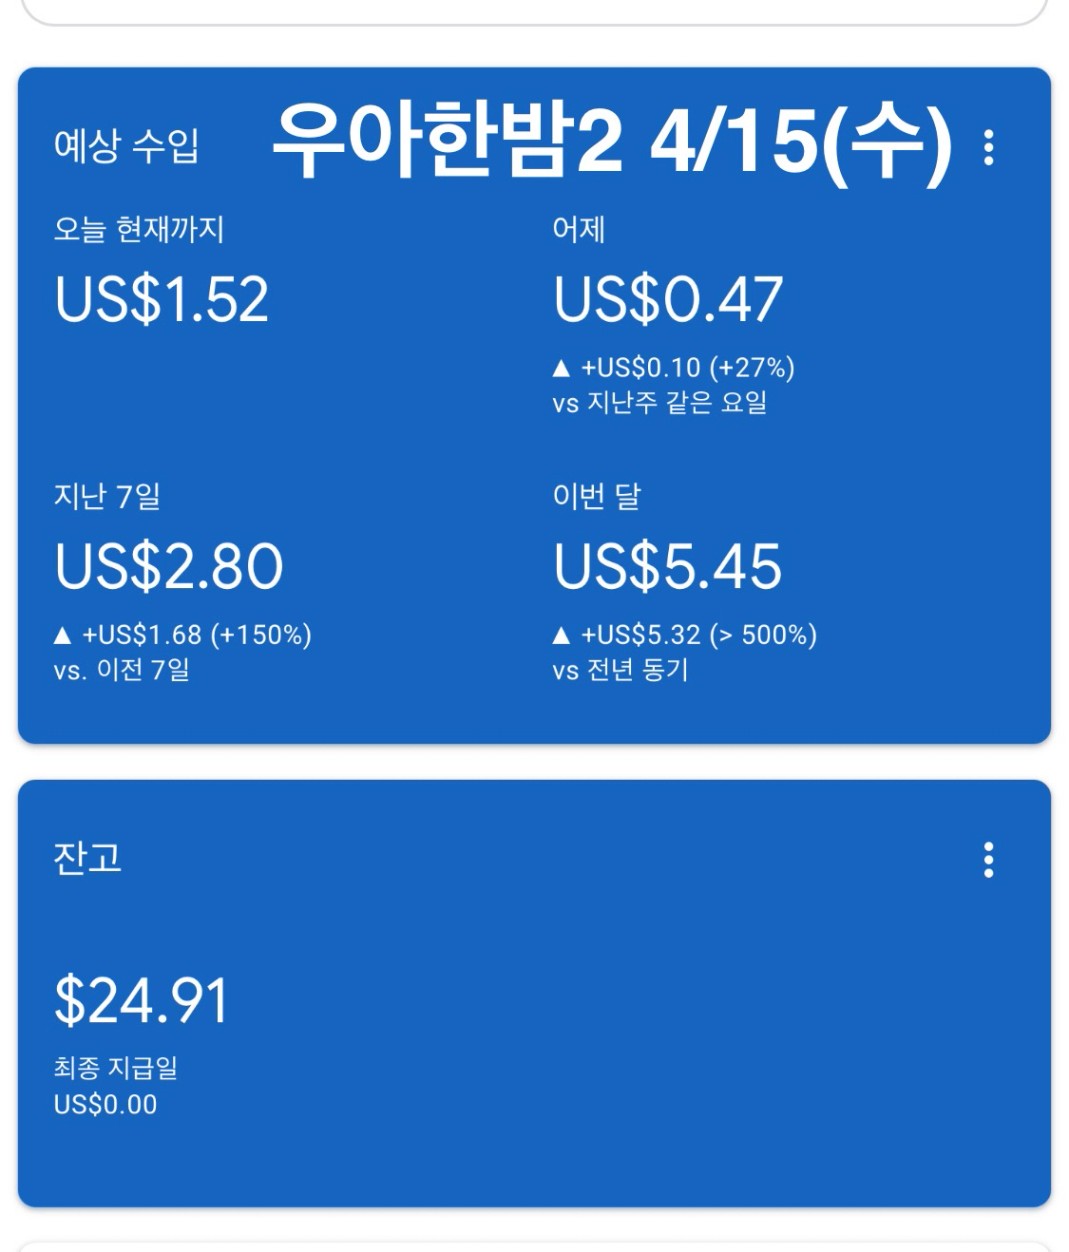
Task: Click the up-triangle icon beside +US$5.32
Action: (x=561, y=636)
